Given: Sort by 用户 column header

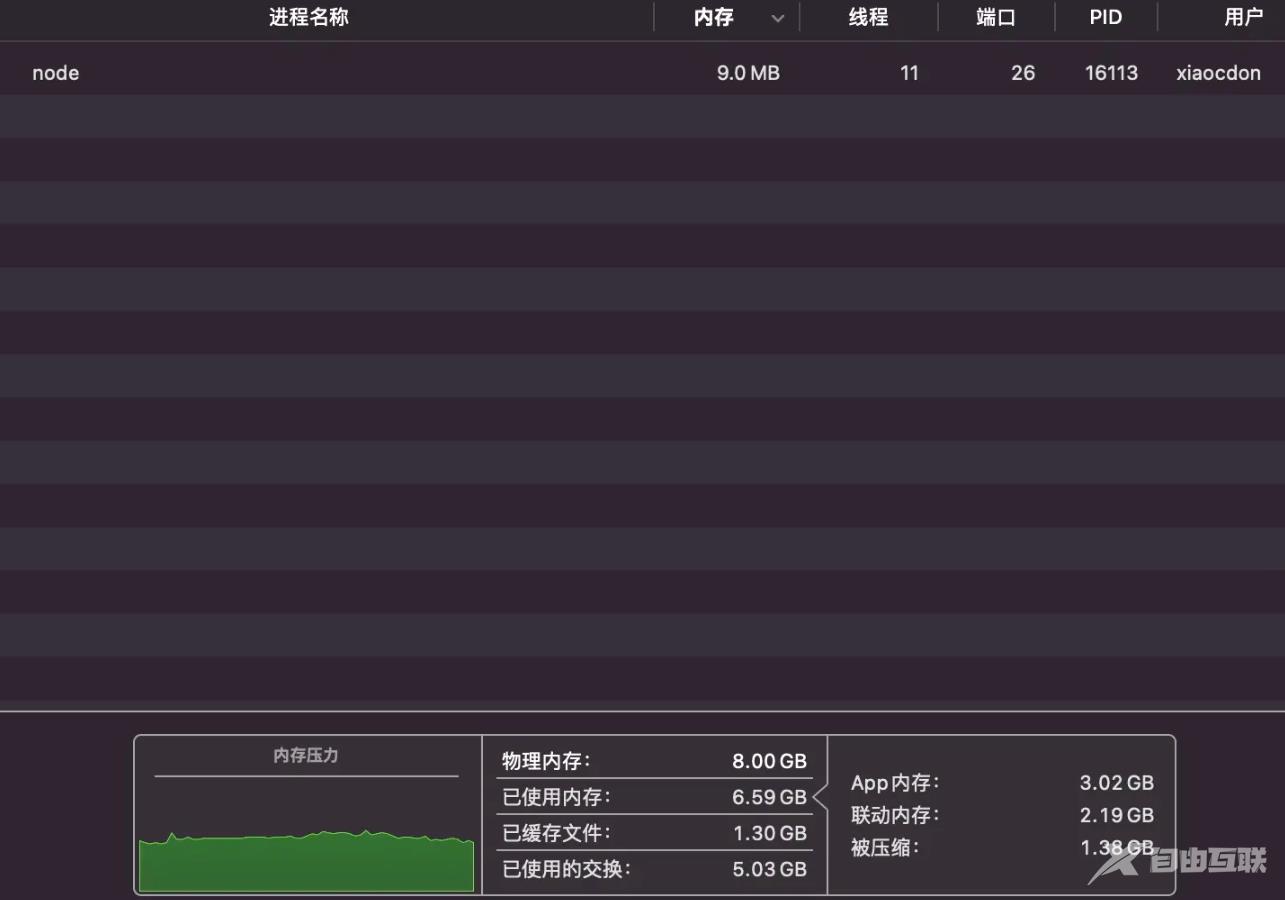Looking at the screenshot, I should [x=1244, y=17].
